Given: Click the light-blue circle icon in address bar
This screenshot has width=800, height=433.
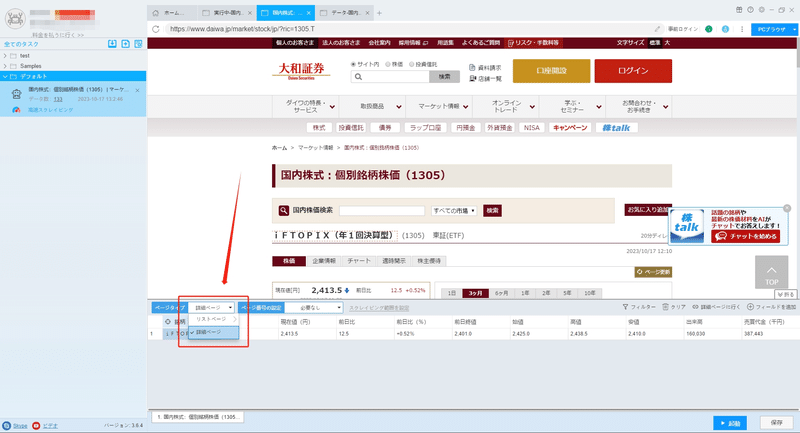Looking at the screenshot, I should (725, 29).
